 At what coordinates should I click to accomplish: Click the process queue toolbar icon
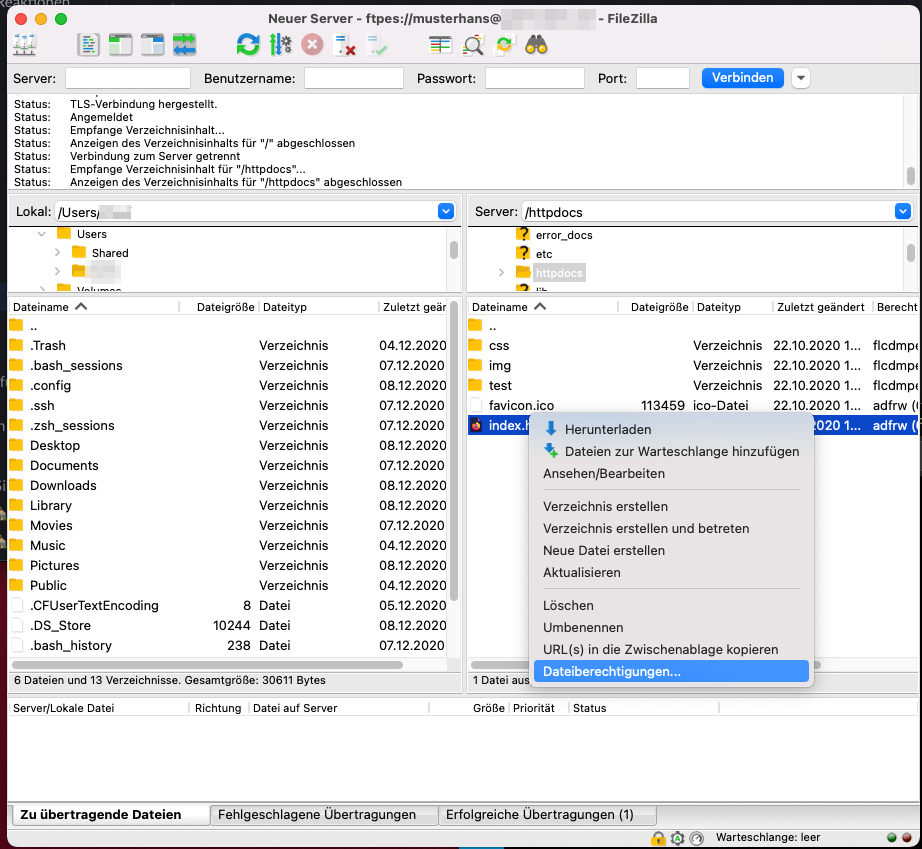pyautogui.click(x=280, y=45)
